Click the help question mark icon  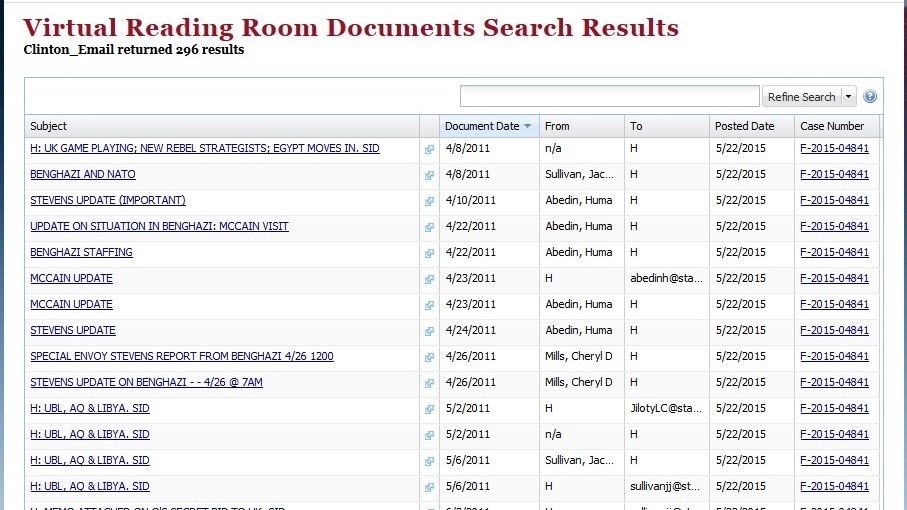869,97
